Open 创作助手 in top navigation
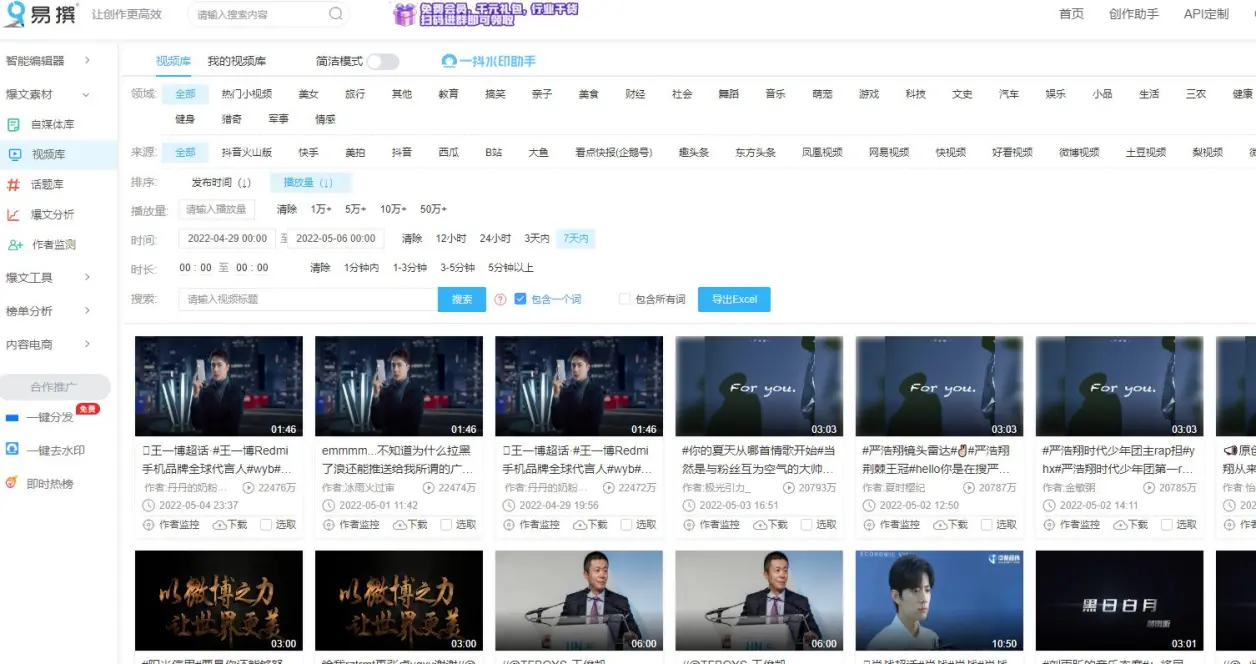The width and height of the screenshot is (1256, 664). point(1134,14)
